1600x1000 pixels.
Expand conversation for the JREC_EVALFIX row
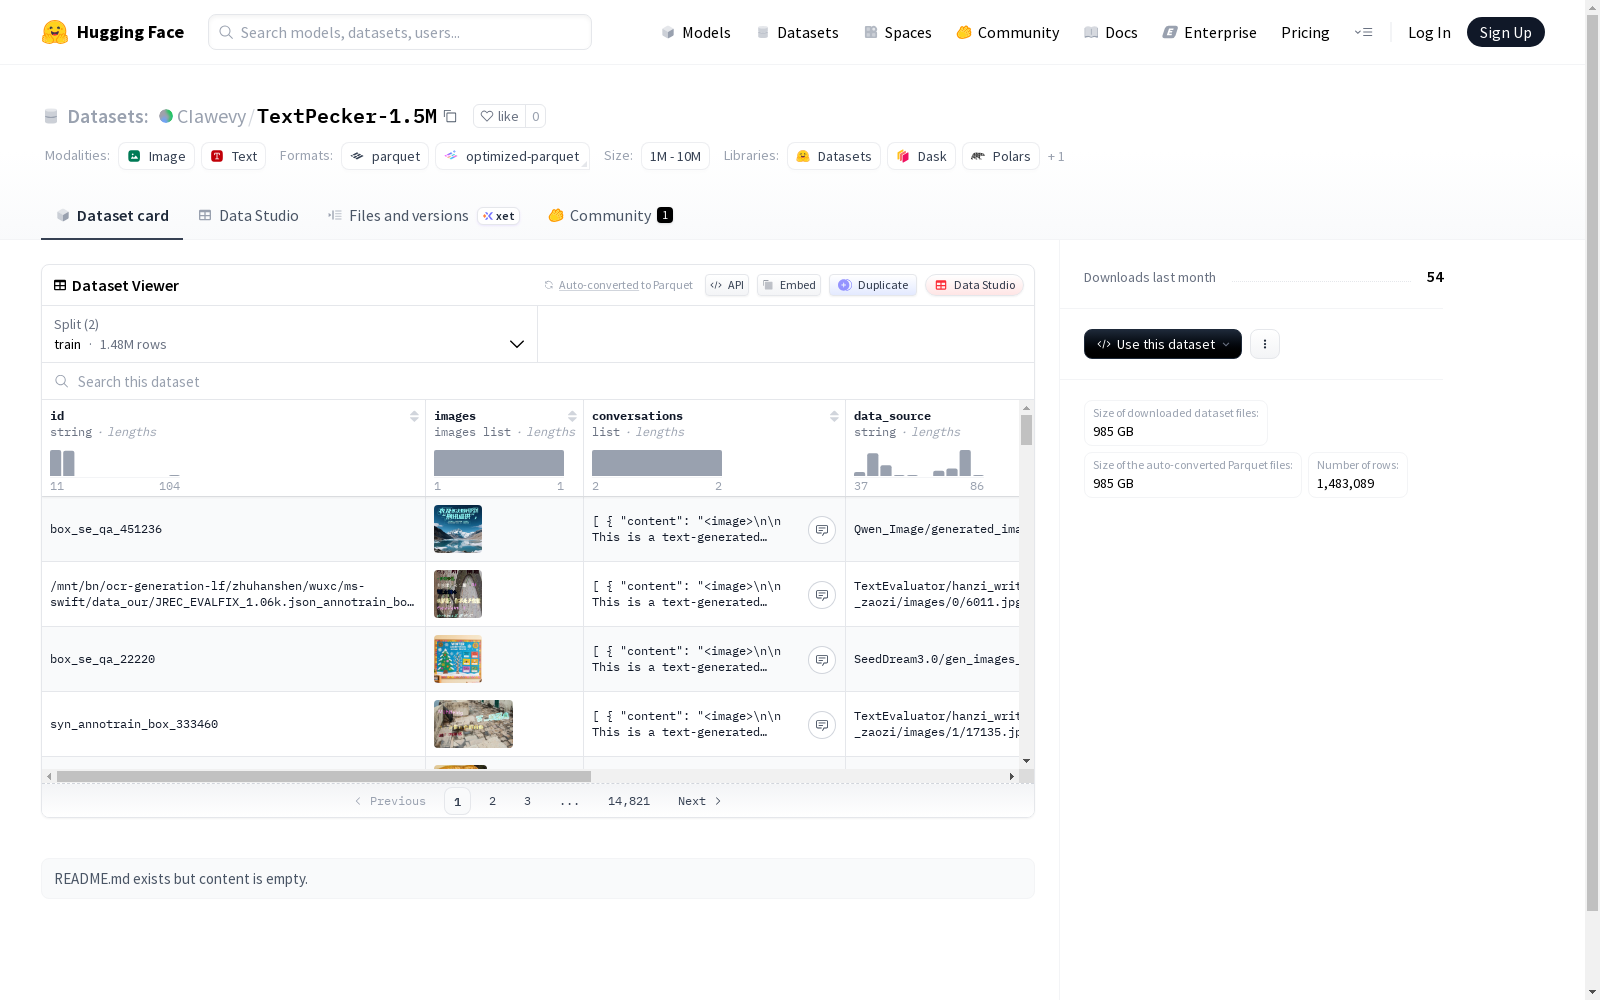pos(822,595)
